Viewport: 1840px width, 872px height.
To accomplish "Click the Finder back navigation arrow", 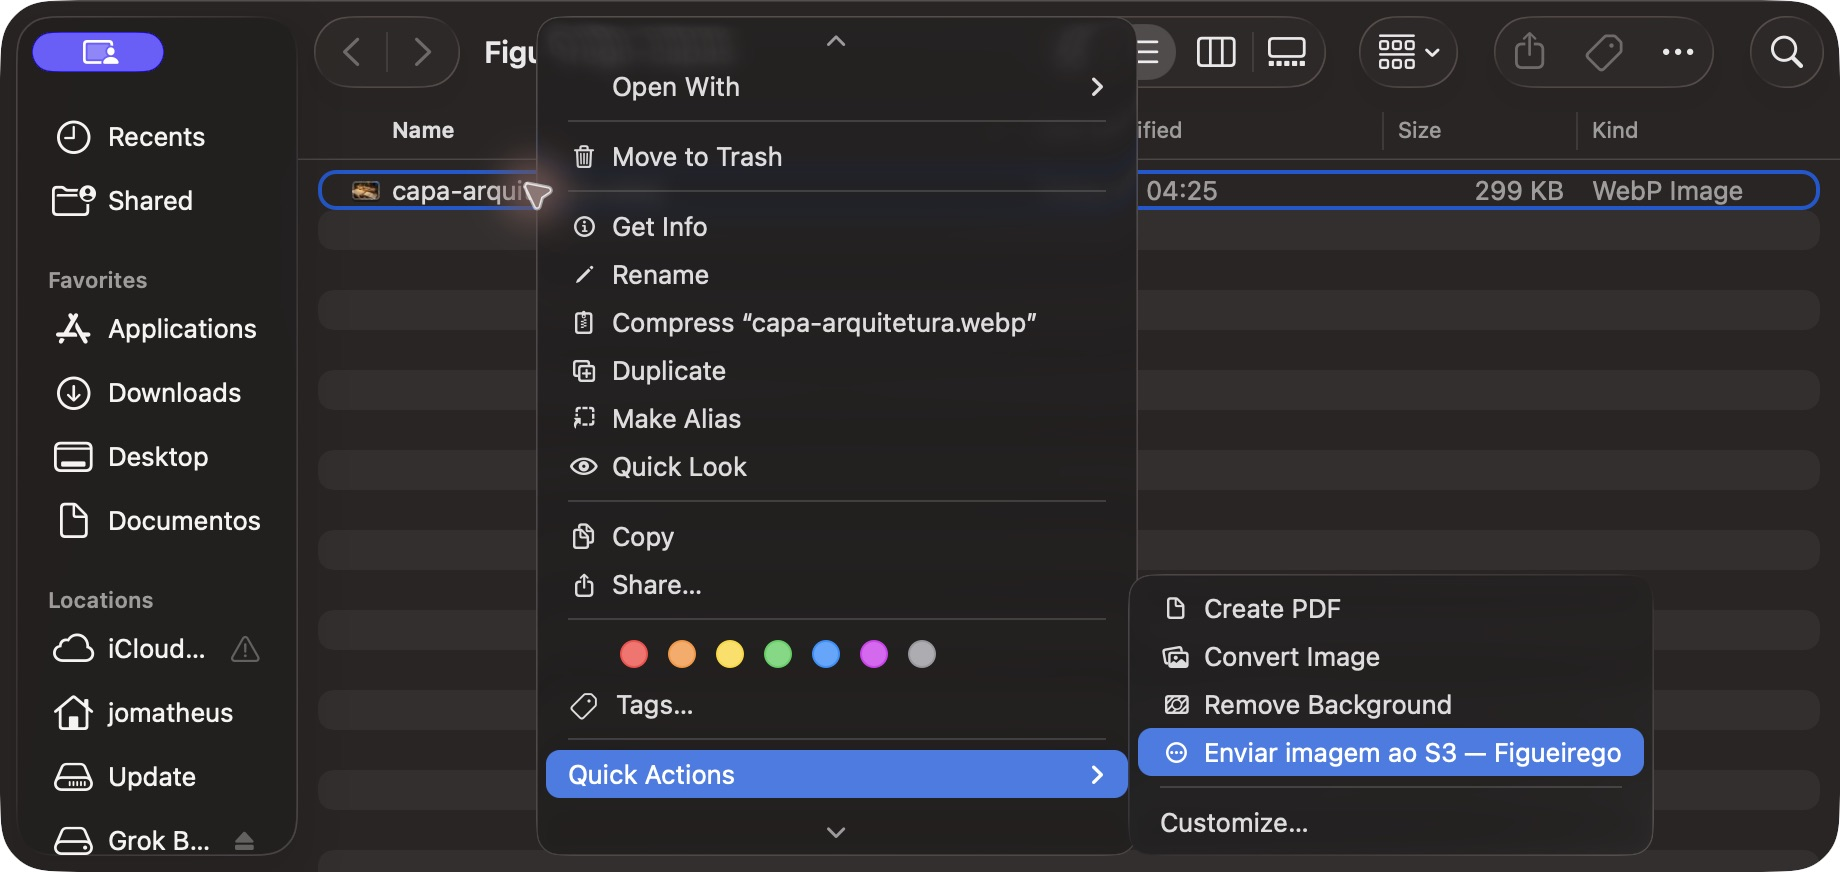I will [x=352, y=52].
